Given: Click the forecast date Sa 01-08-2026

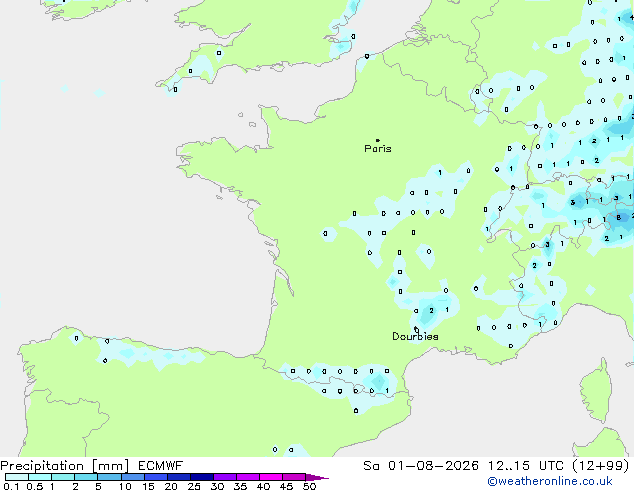Looking at the screenshot, I should coord(421,466).
